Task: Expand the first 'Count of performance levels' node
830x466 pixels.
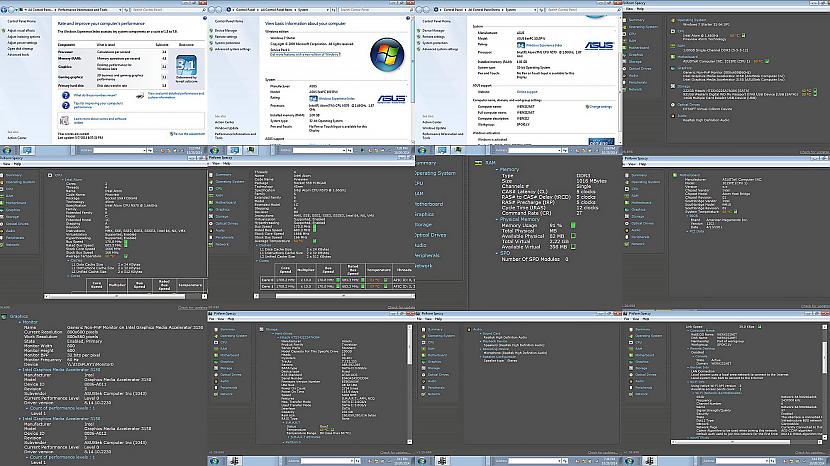Action: [28, 408]
